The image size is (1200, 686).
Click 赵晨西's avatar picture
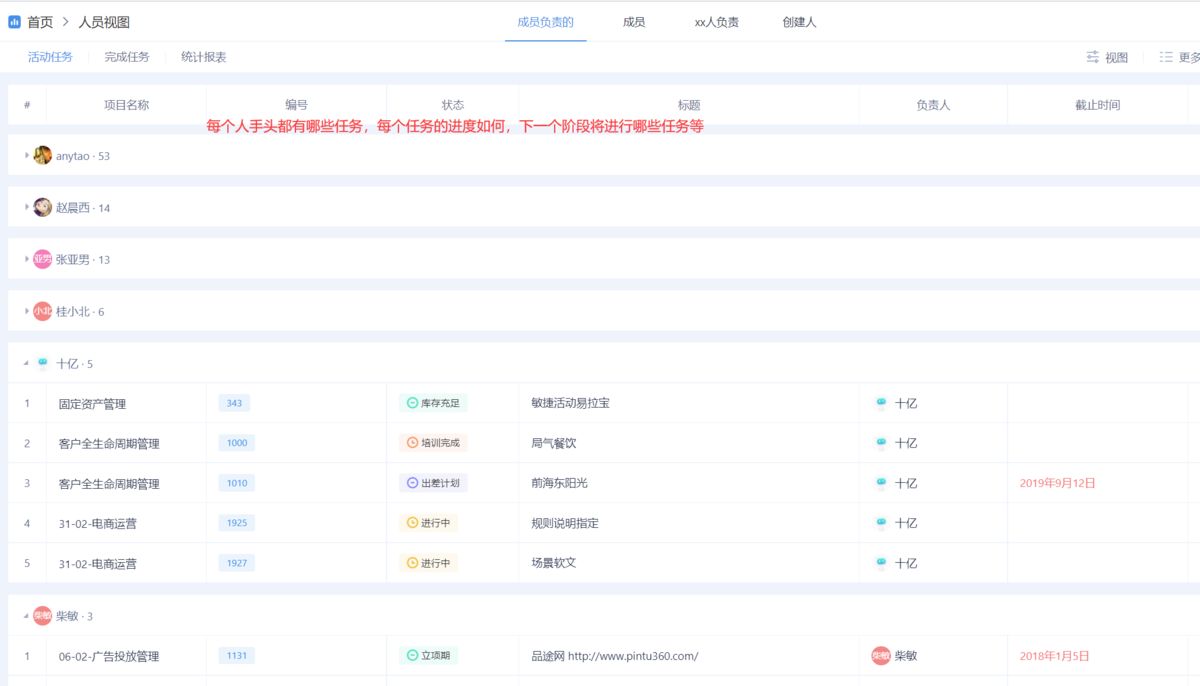tap(42, 207)
